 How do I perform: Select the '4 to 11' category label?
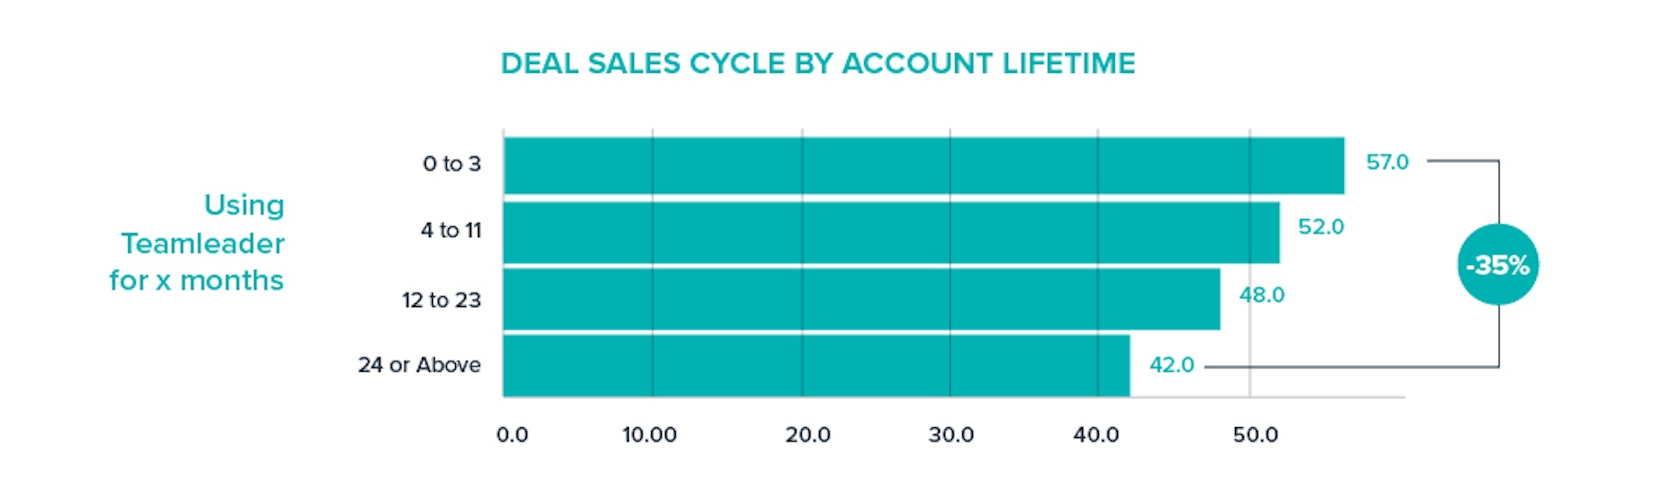click(x=450, y=231)
